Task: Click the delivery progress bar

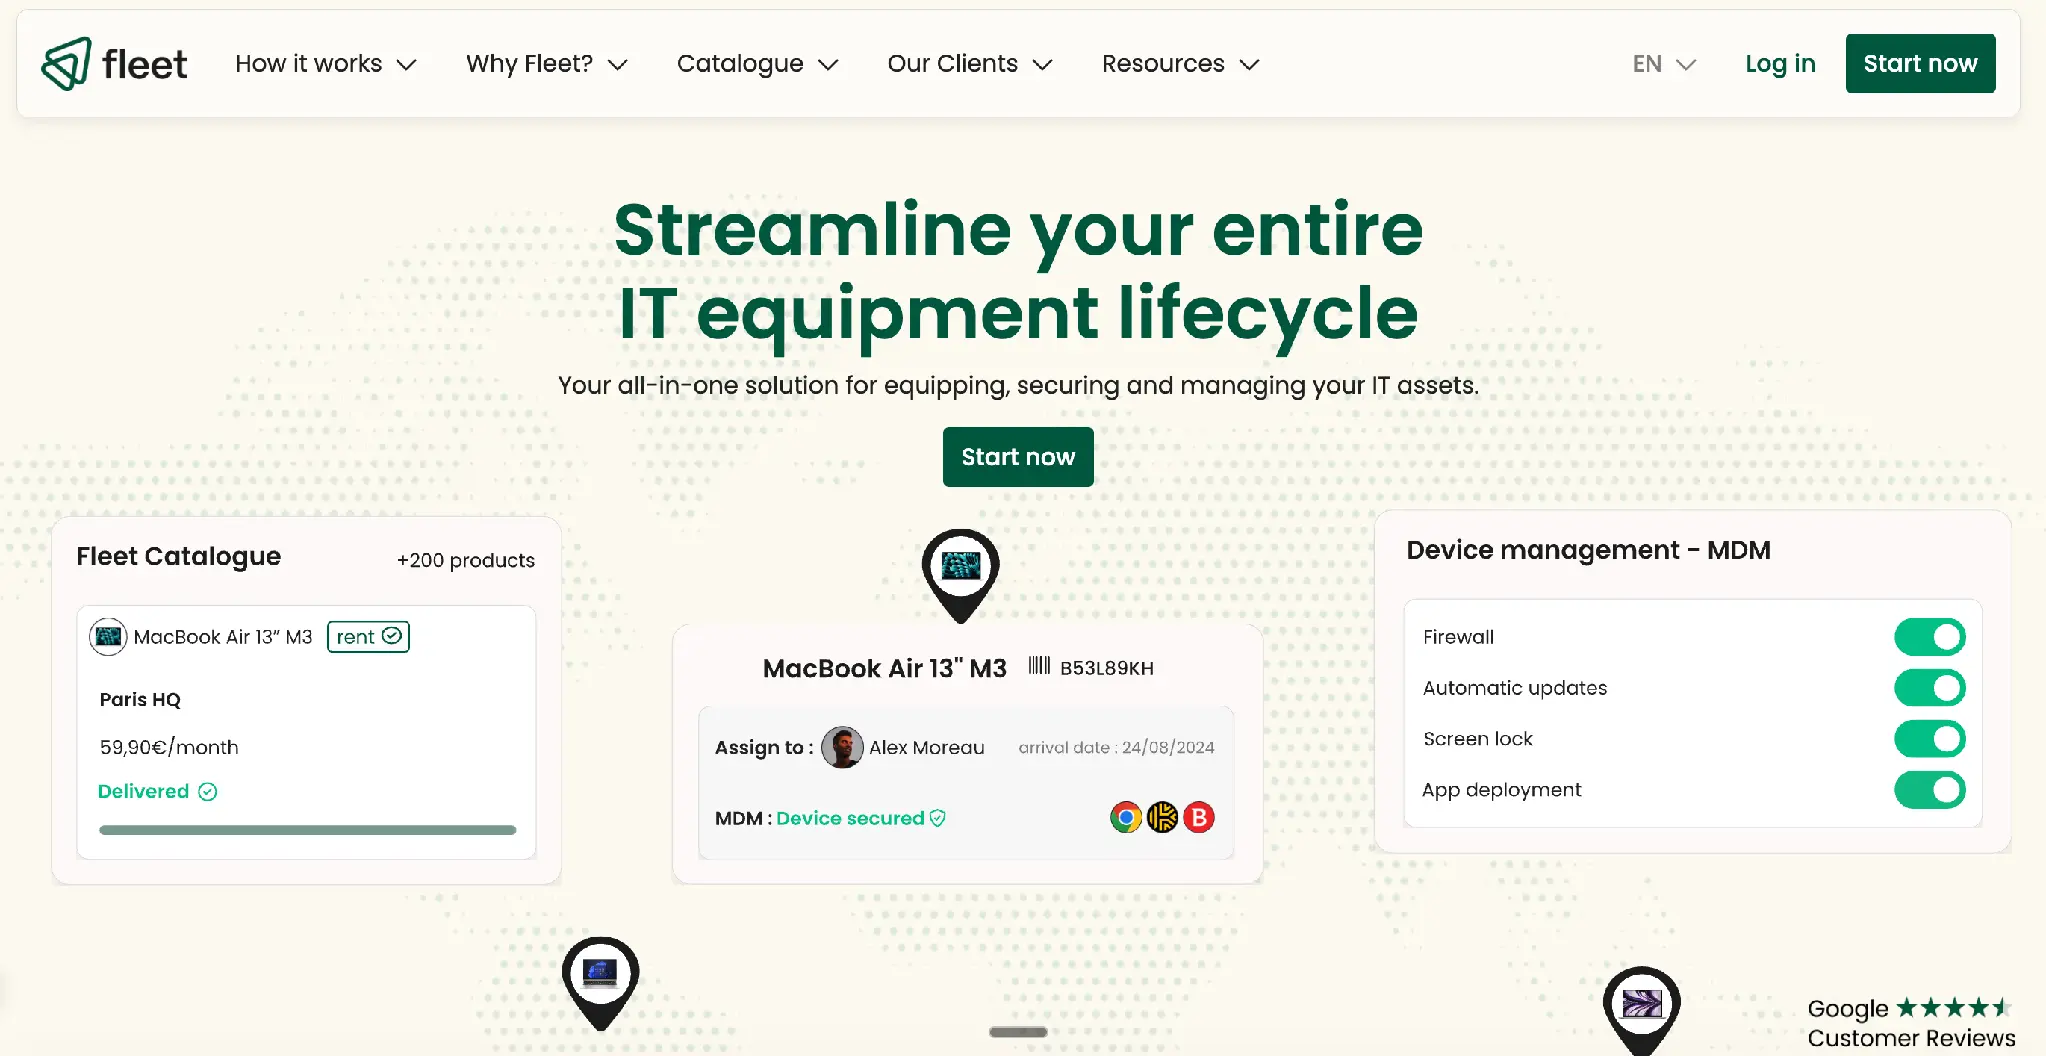Action: (x=307, y=830)
